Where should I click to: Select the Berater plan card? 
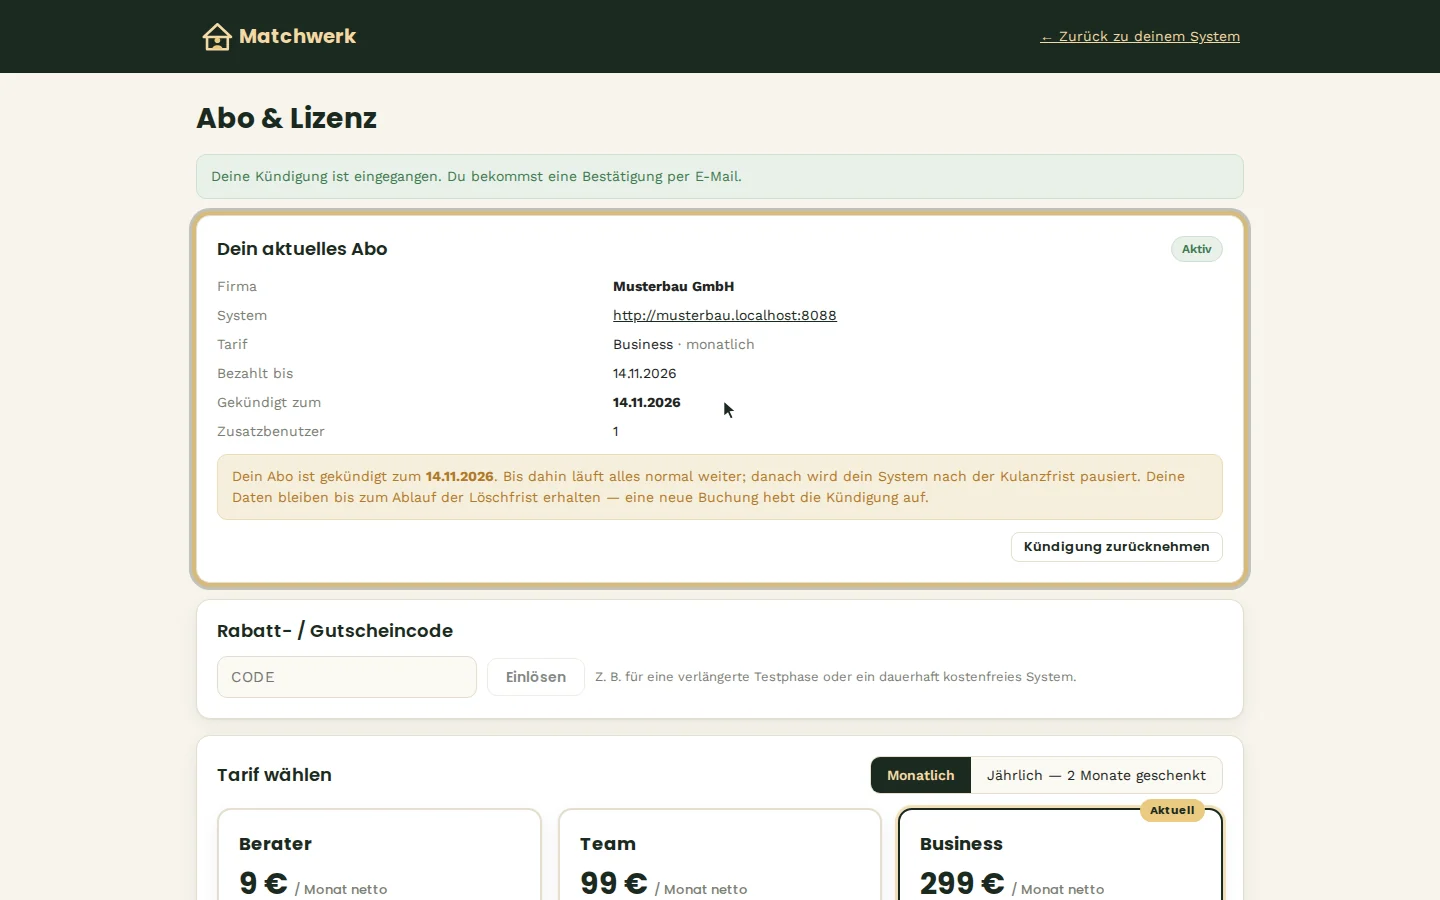point(379,855)
